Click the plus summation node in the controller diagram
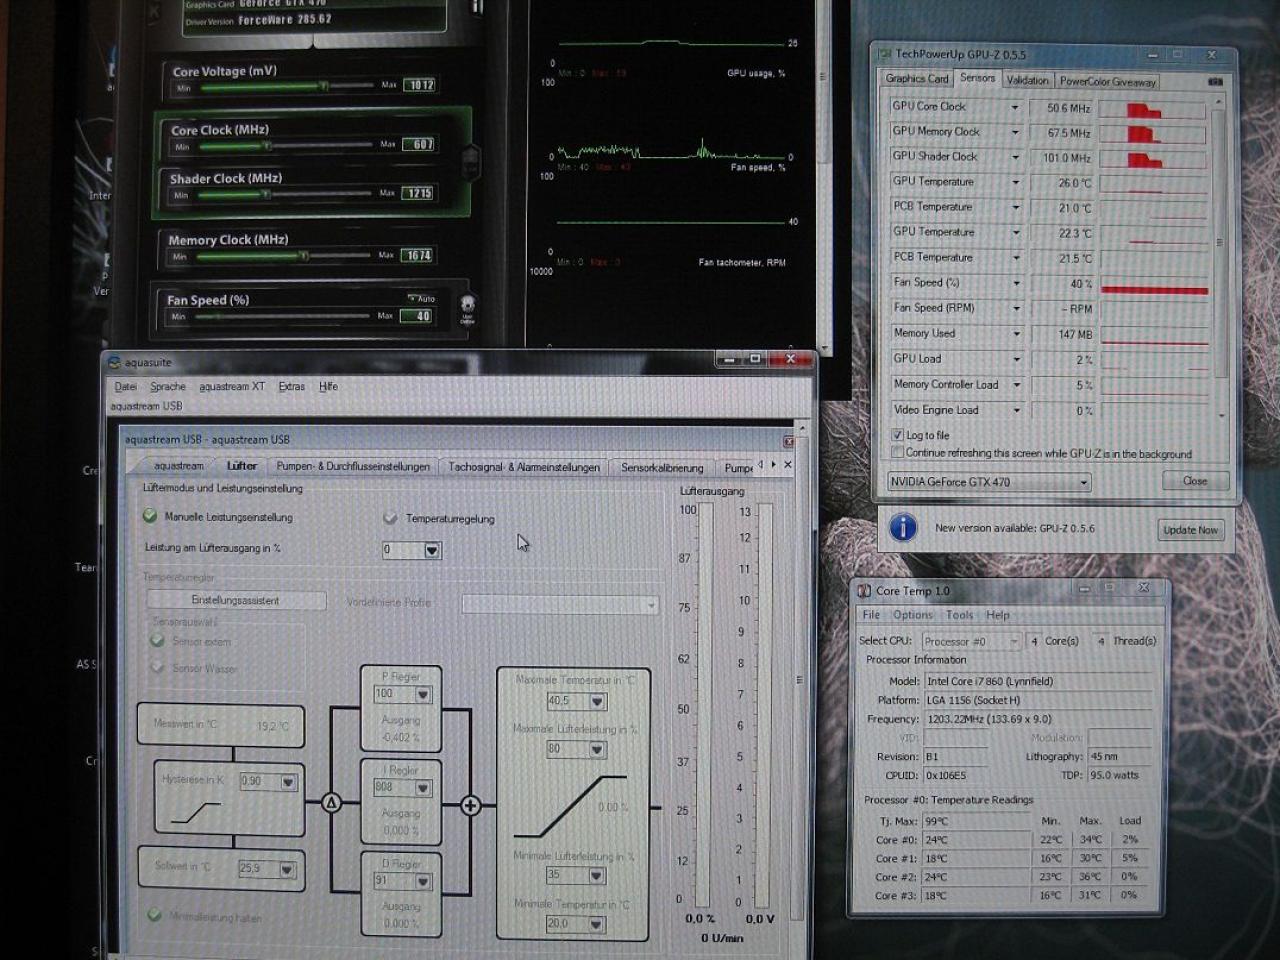The width and height of the screenshot is (1280, 960). [x=470, y=805]
